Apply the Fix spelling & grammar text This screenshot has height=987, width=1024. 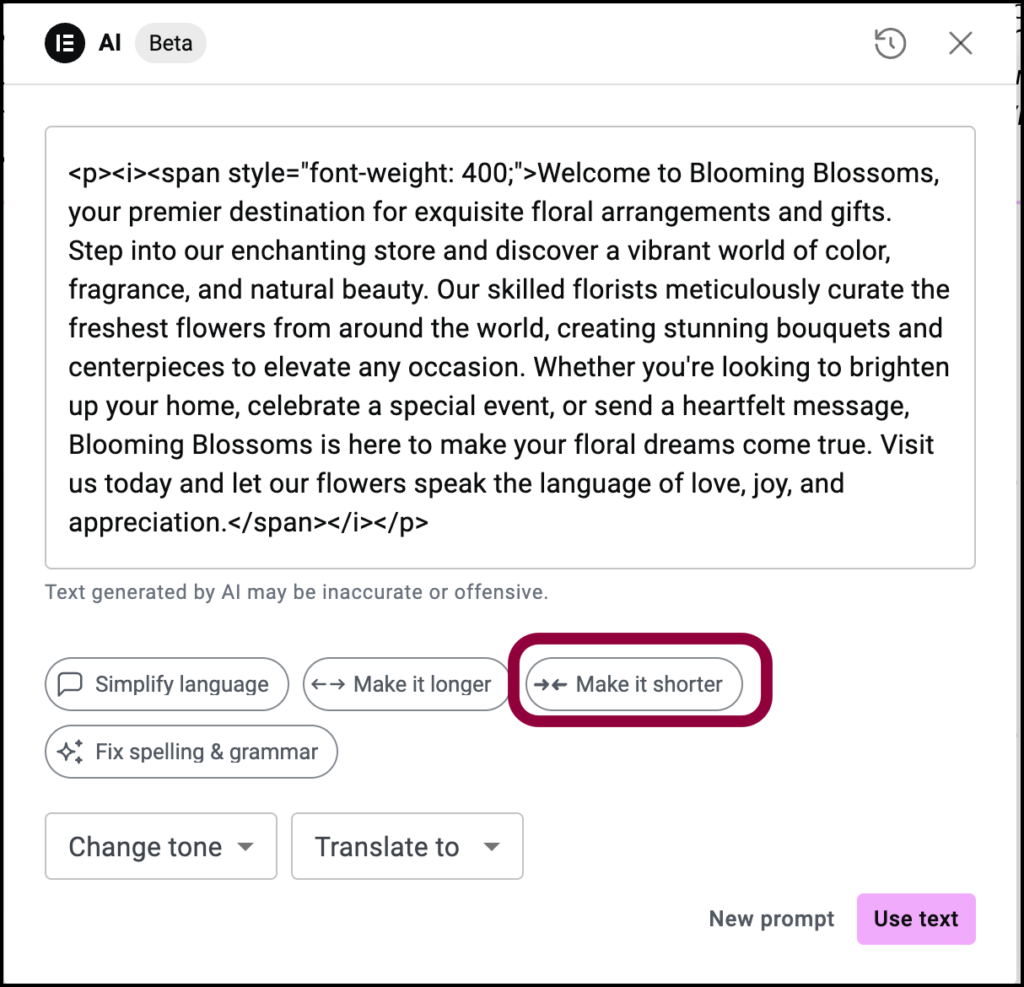click(206, 752)
